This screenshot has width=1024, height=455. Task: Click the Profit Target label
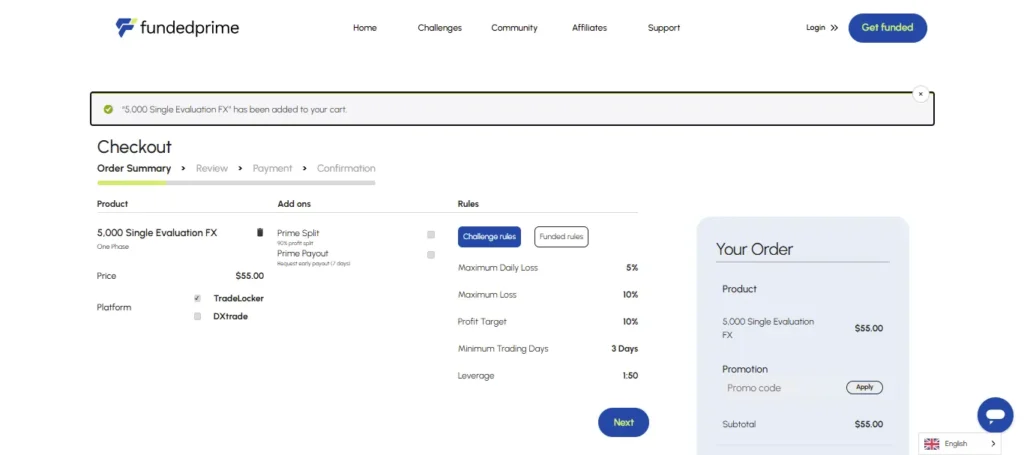pyautogui.click(x=482, y=322)
